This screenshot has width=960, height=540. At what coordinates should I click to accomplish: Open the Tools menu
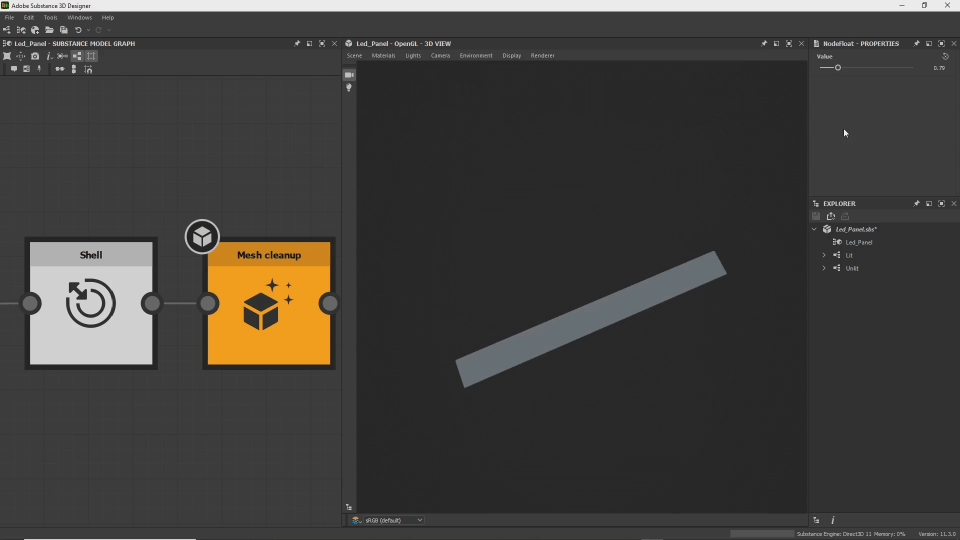50,18
